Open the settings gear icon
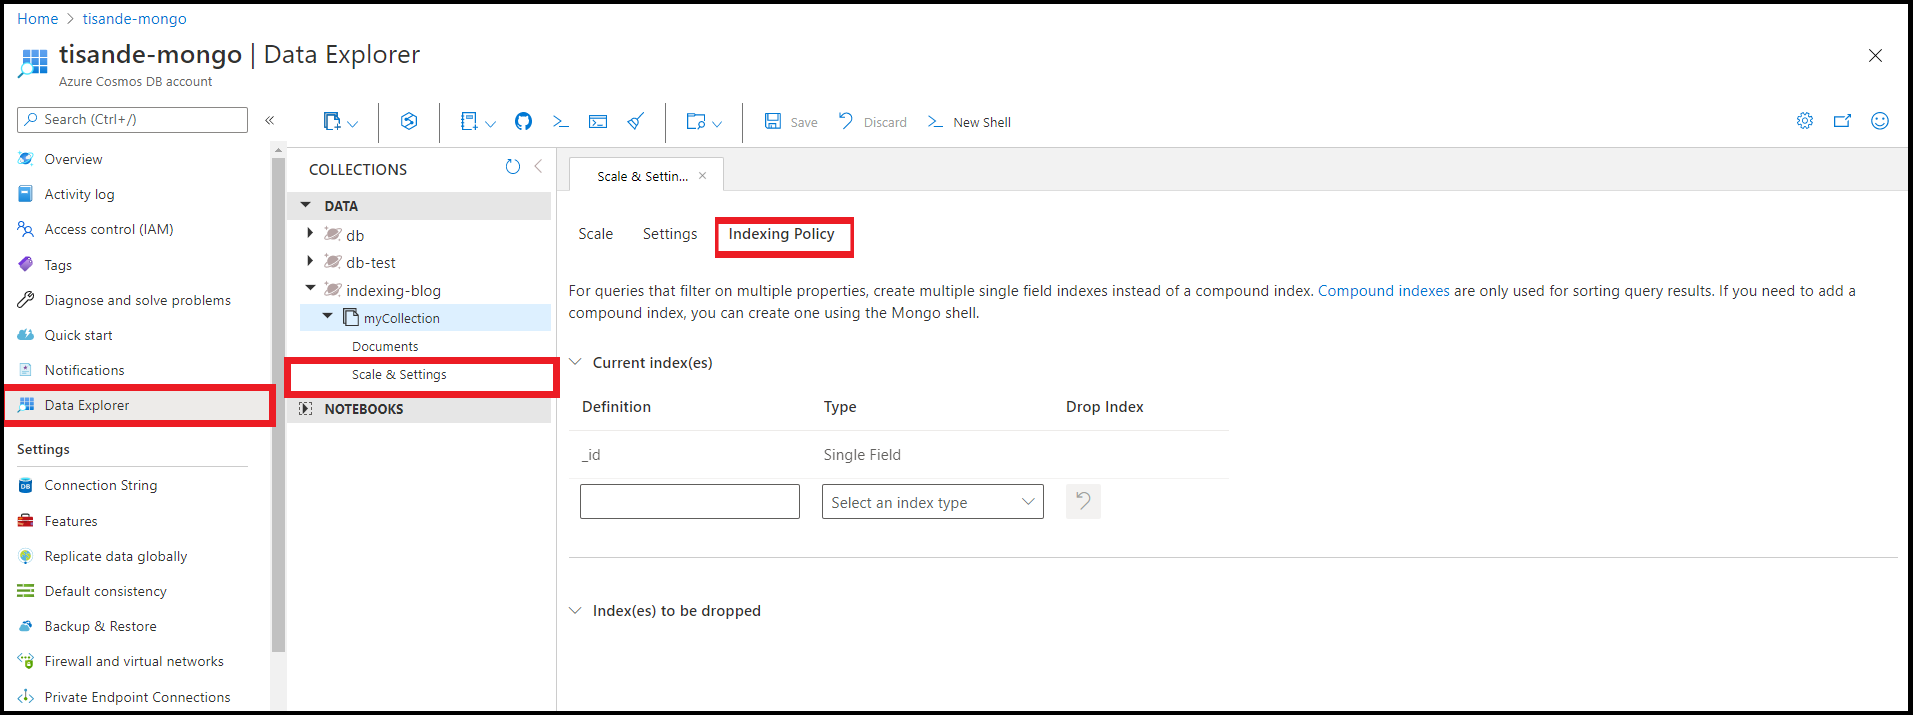1913x715 pixels. pos(1805,121)
